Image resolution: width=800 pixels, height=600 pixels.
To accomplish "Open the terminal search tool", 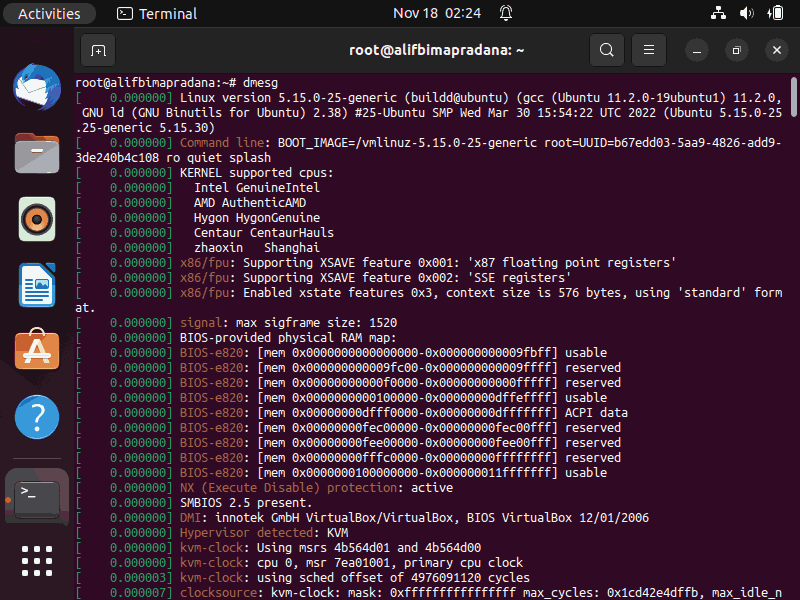I will click(607, 50).
